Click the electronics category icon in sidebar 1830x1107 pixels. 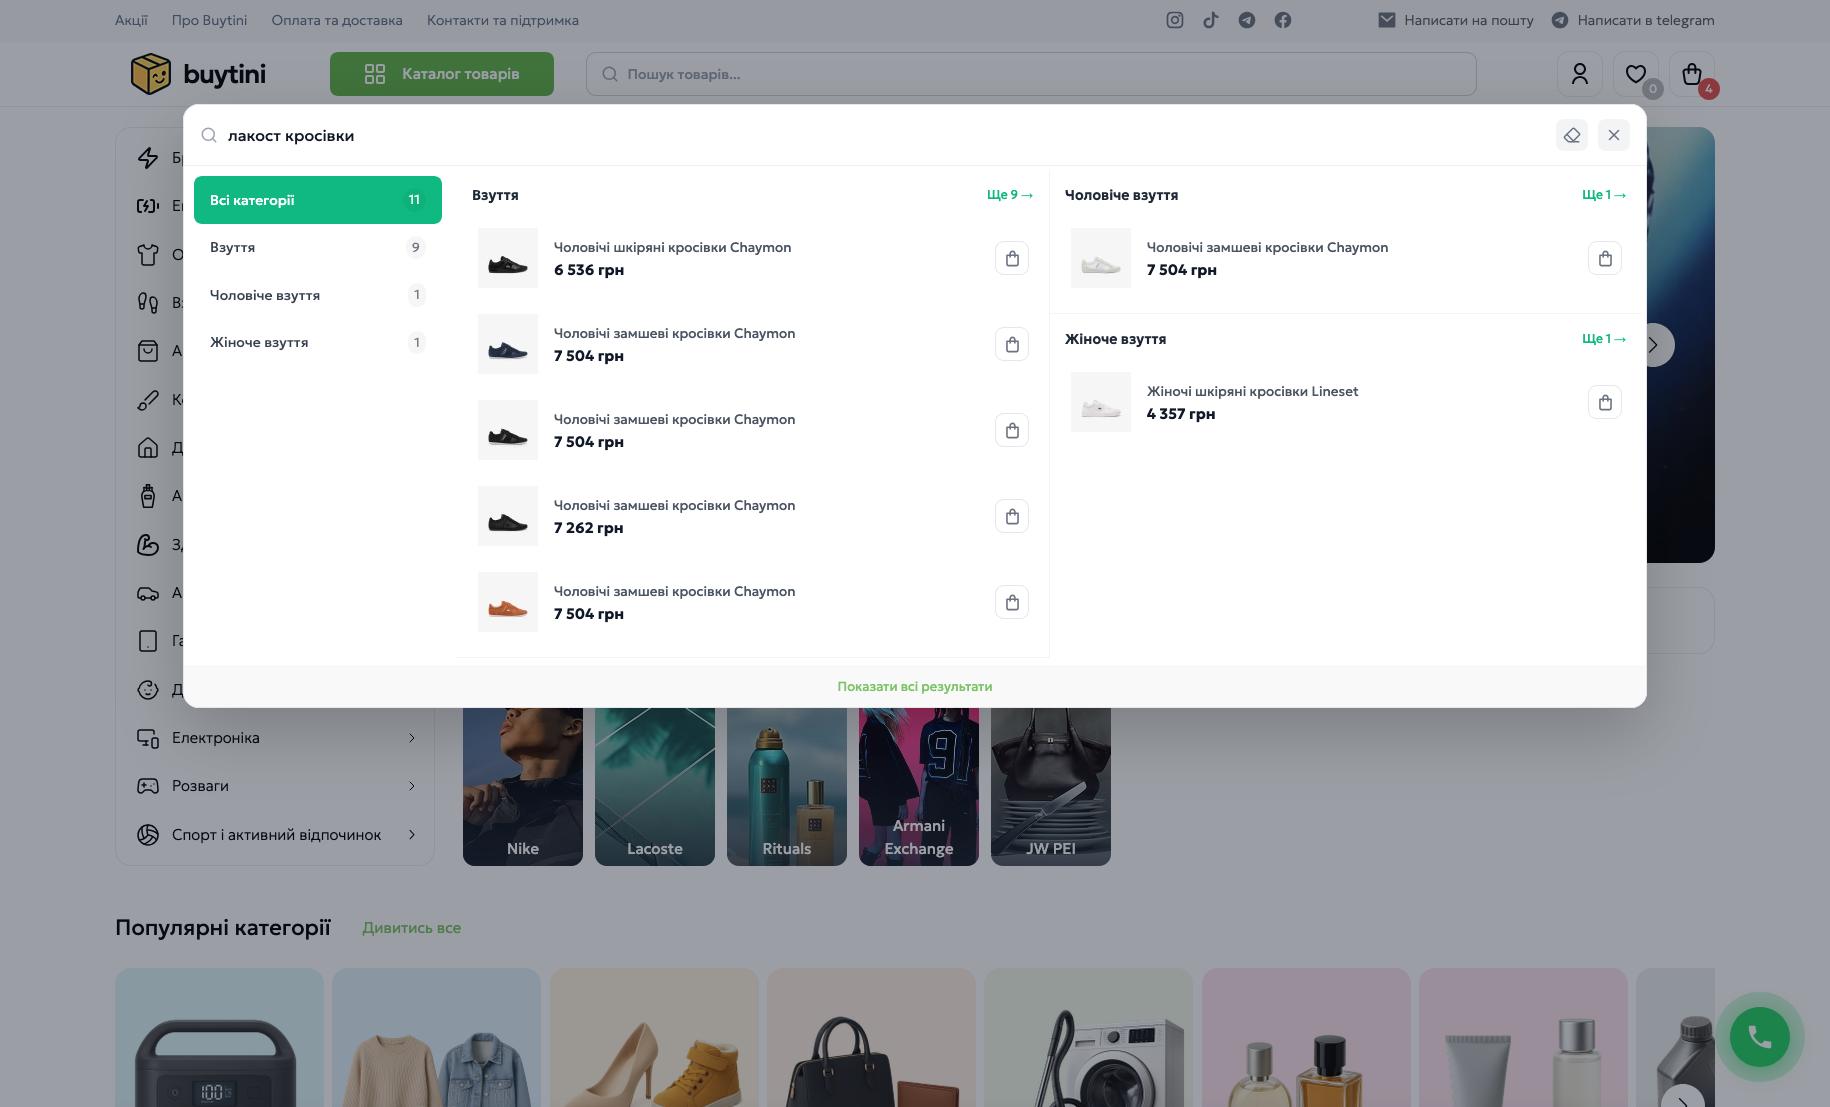tap(148, 738)
